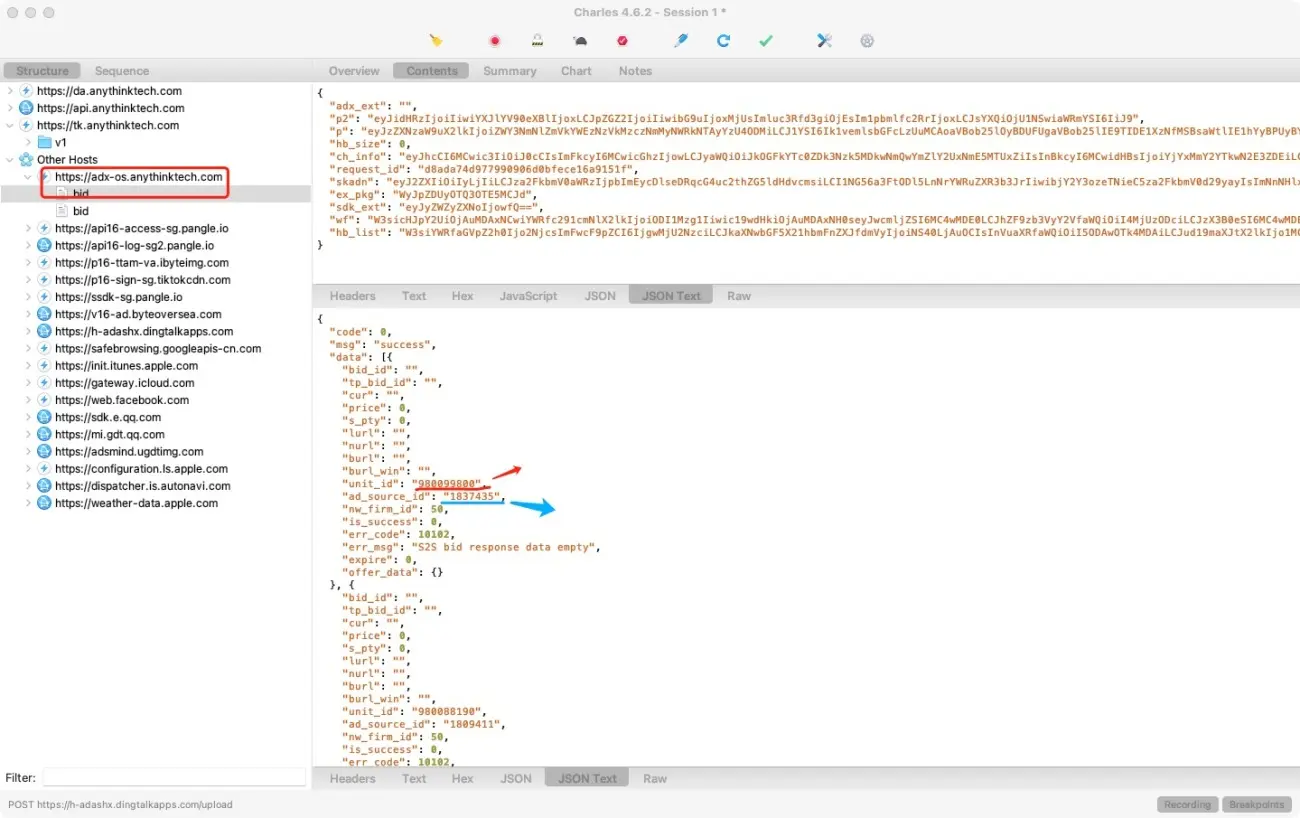This screenshot has width=1300, height=818.
Task: Collapse the Other Hosts tree node
Action: coord(10,159)
